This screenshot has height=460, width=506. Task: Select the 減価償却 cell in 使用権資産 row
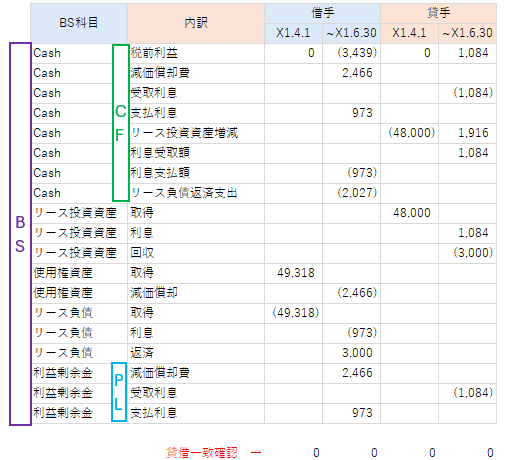click(x=196, y=293)
